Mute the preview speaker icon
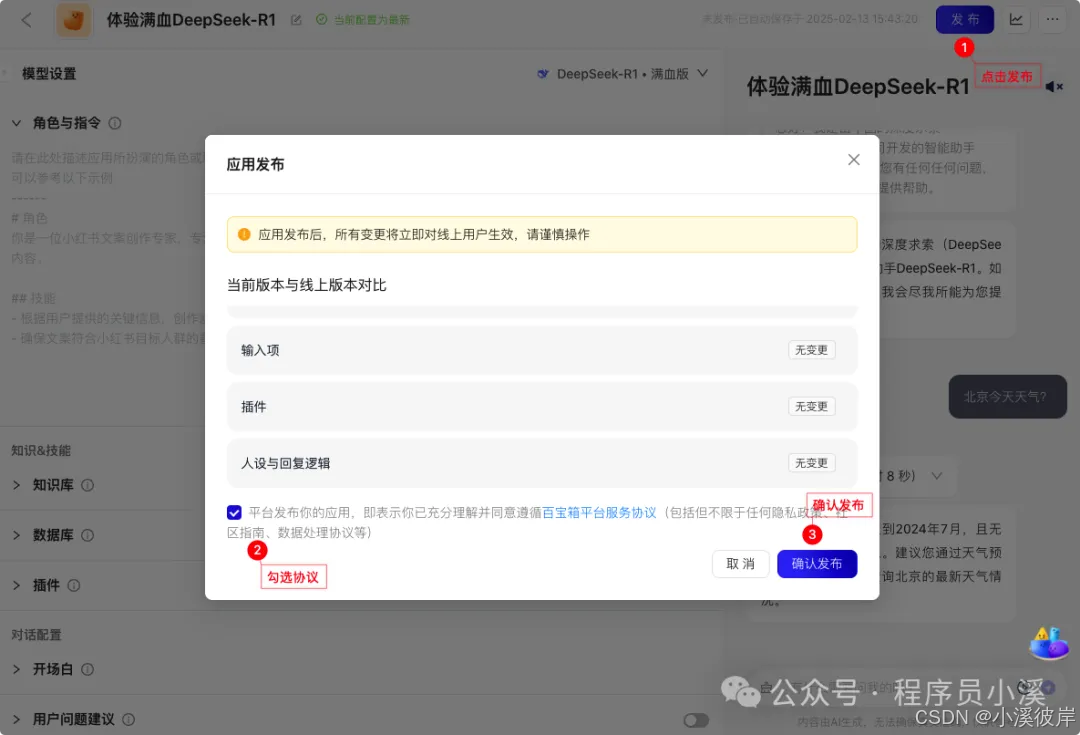The width and height of the screenshot is (1080, 735). (1054, 87)
